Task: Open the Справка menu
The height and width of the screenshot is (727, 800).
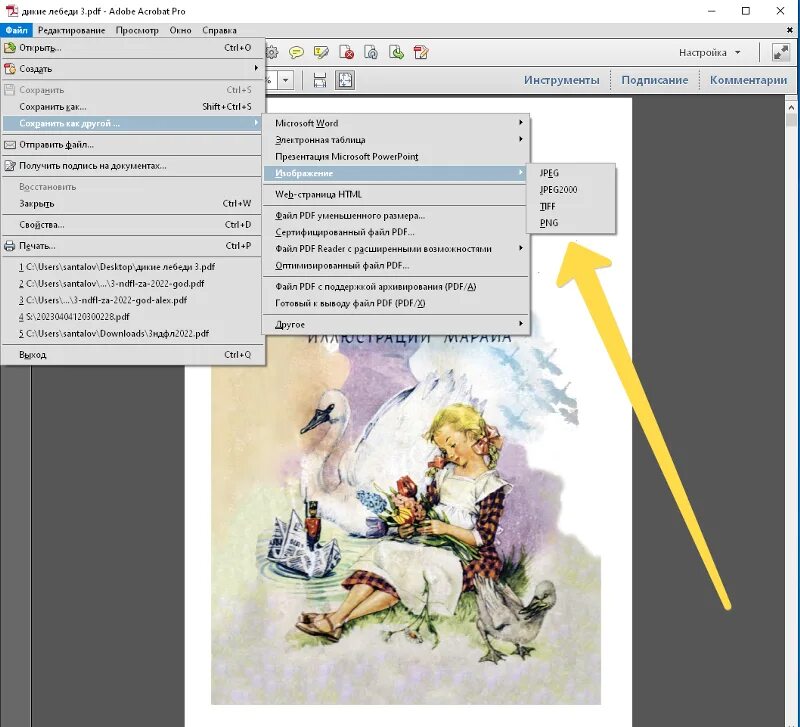Action: tap(219, 31)
